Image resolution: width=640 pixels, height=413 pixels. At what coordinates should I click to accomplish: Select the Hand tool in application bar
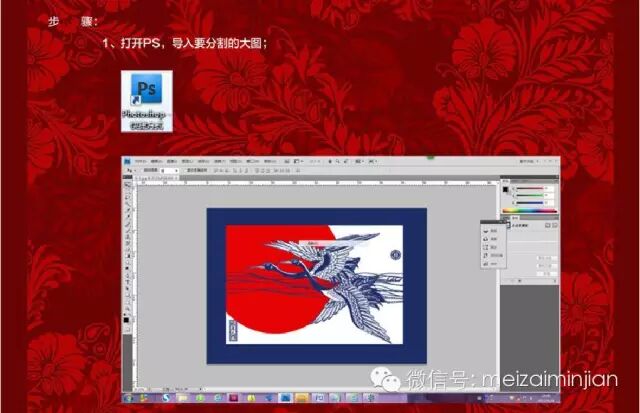click(330, 161)
